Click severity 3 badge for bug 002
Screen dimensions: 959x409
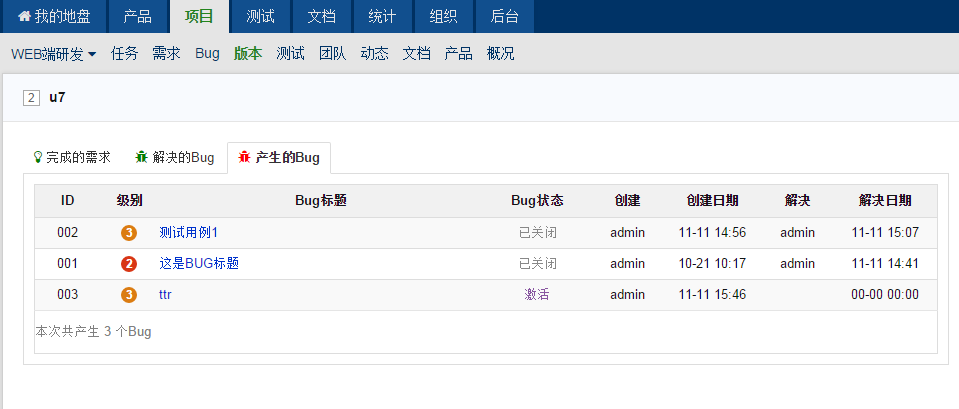pos(129,233)
